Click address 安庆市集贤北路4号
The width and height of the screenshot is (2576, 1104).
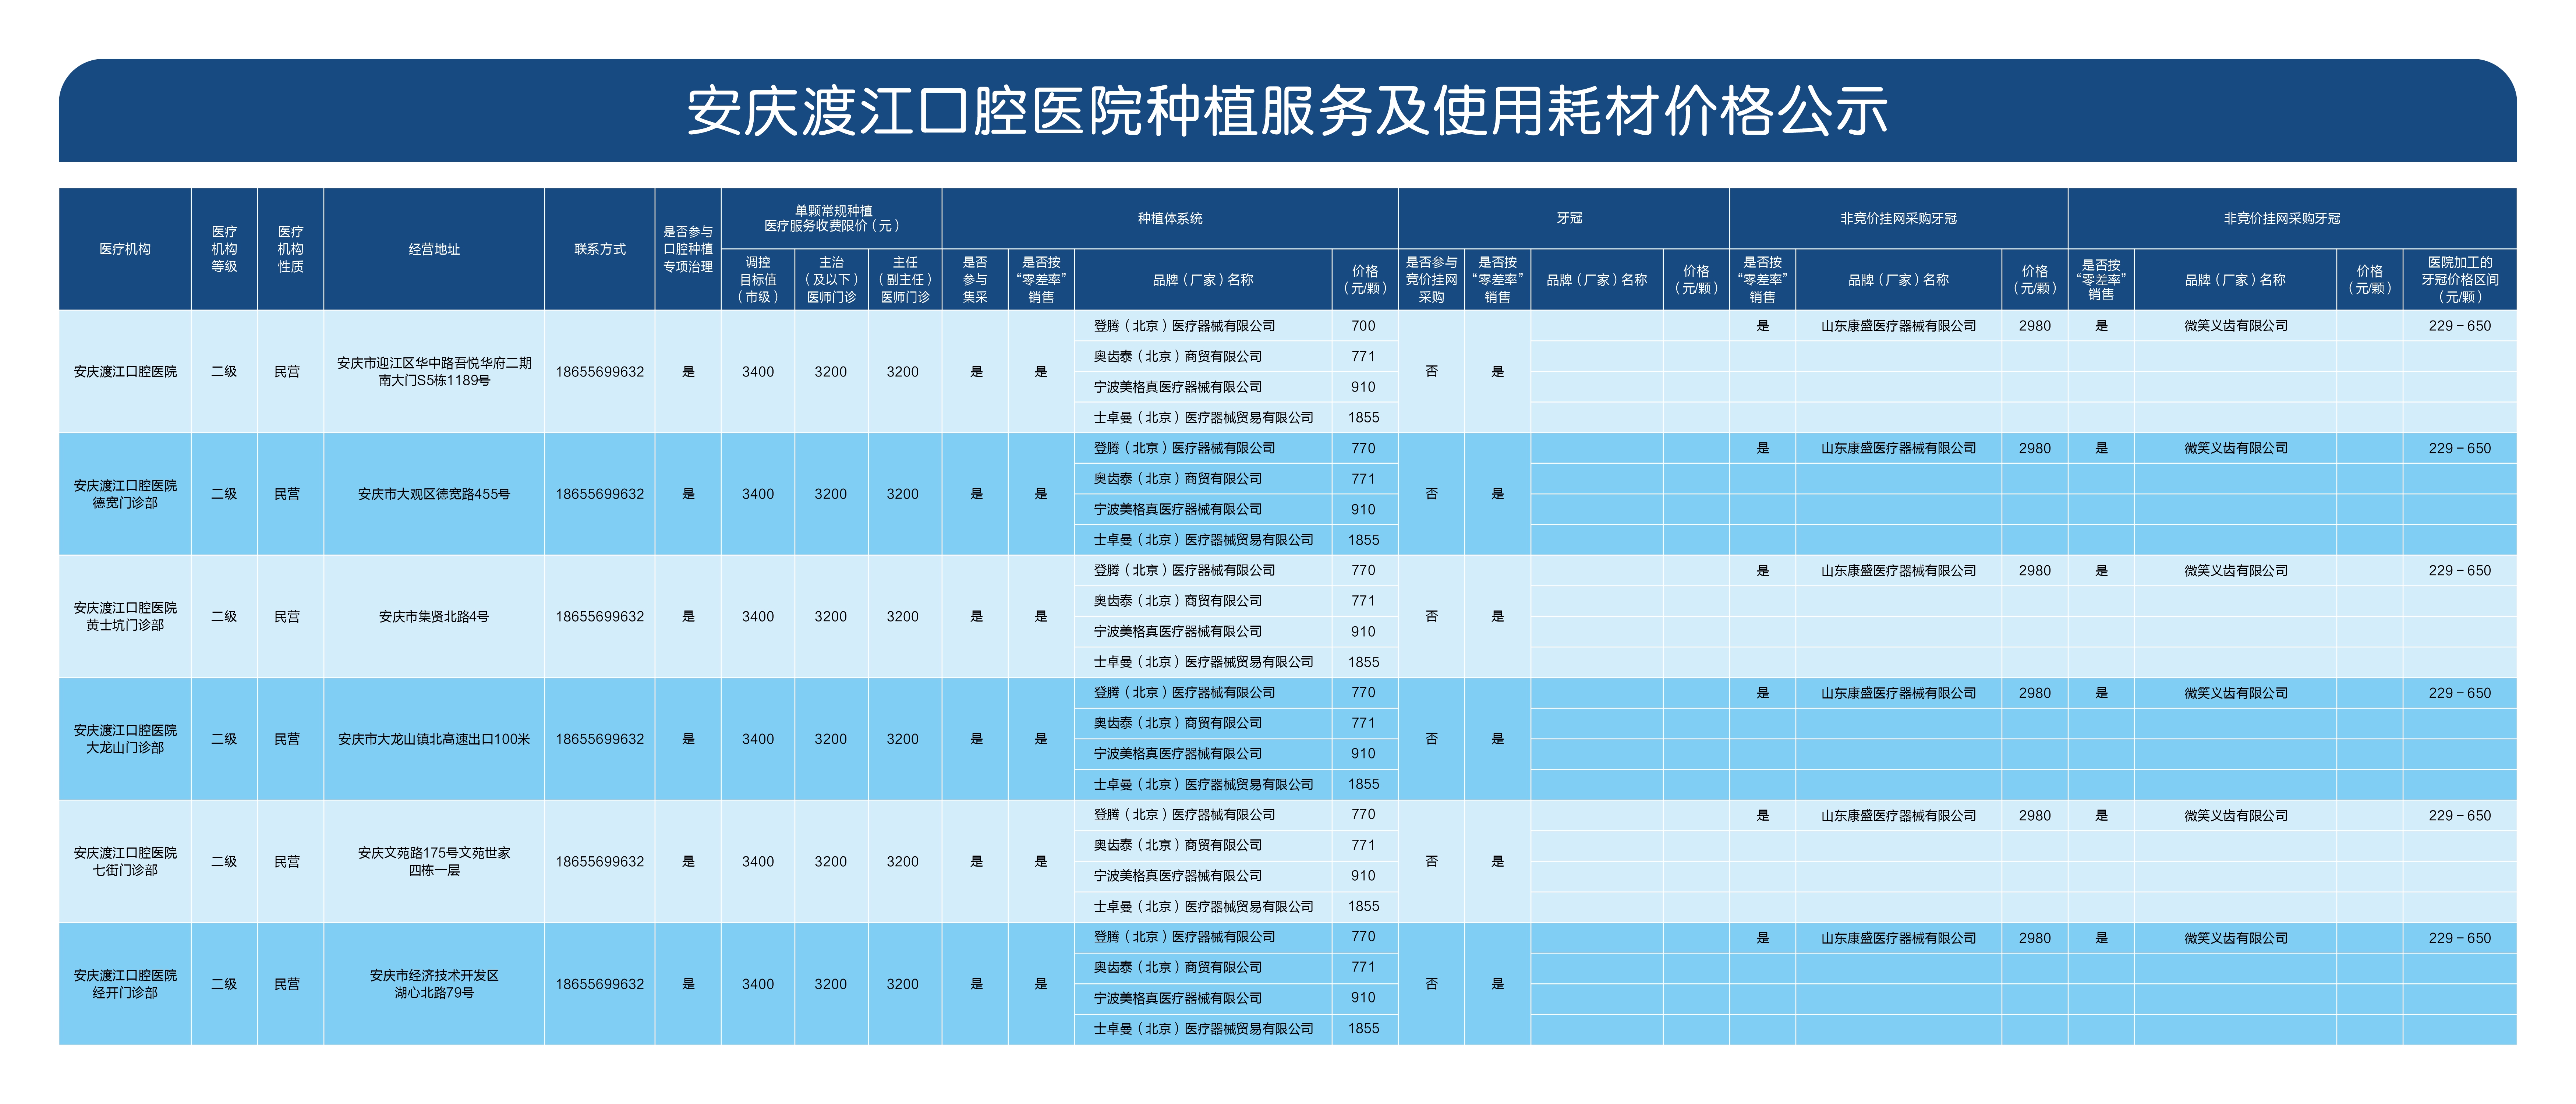[x=434, y=616]
